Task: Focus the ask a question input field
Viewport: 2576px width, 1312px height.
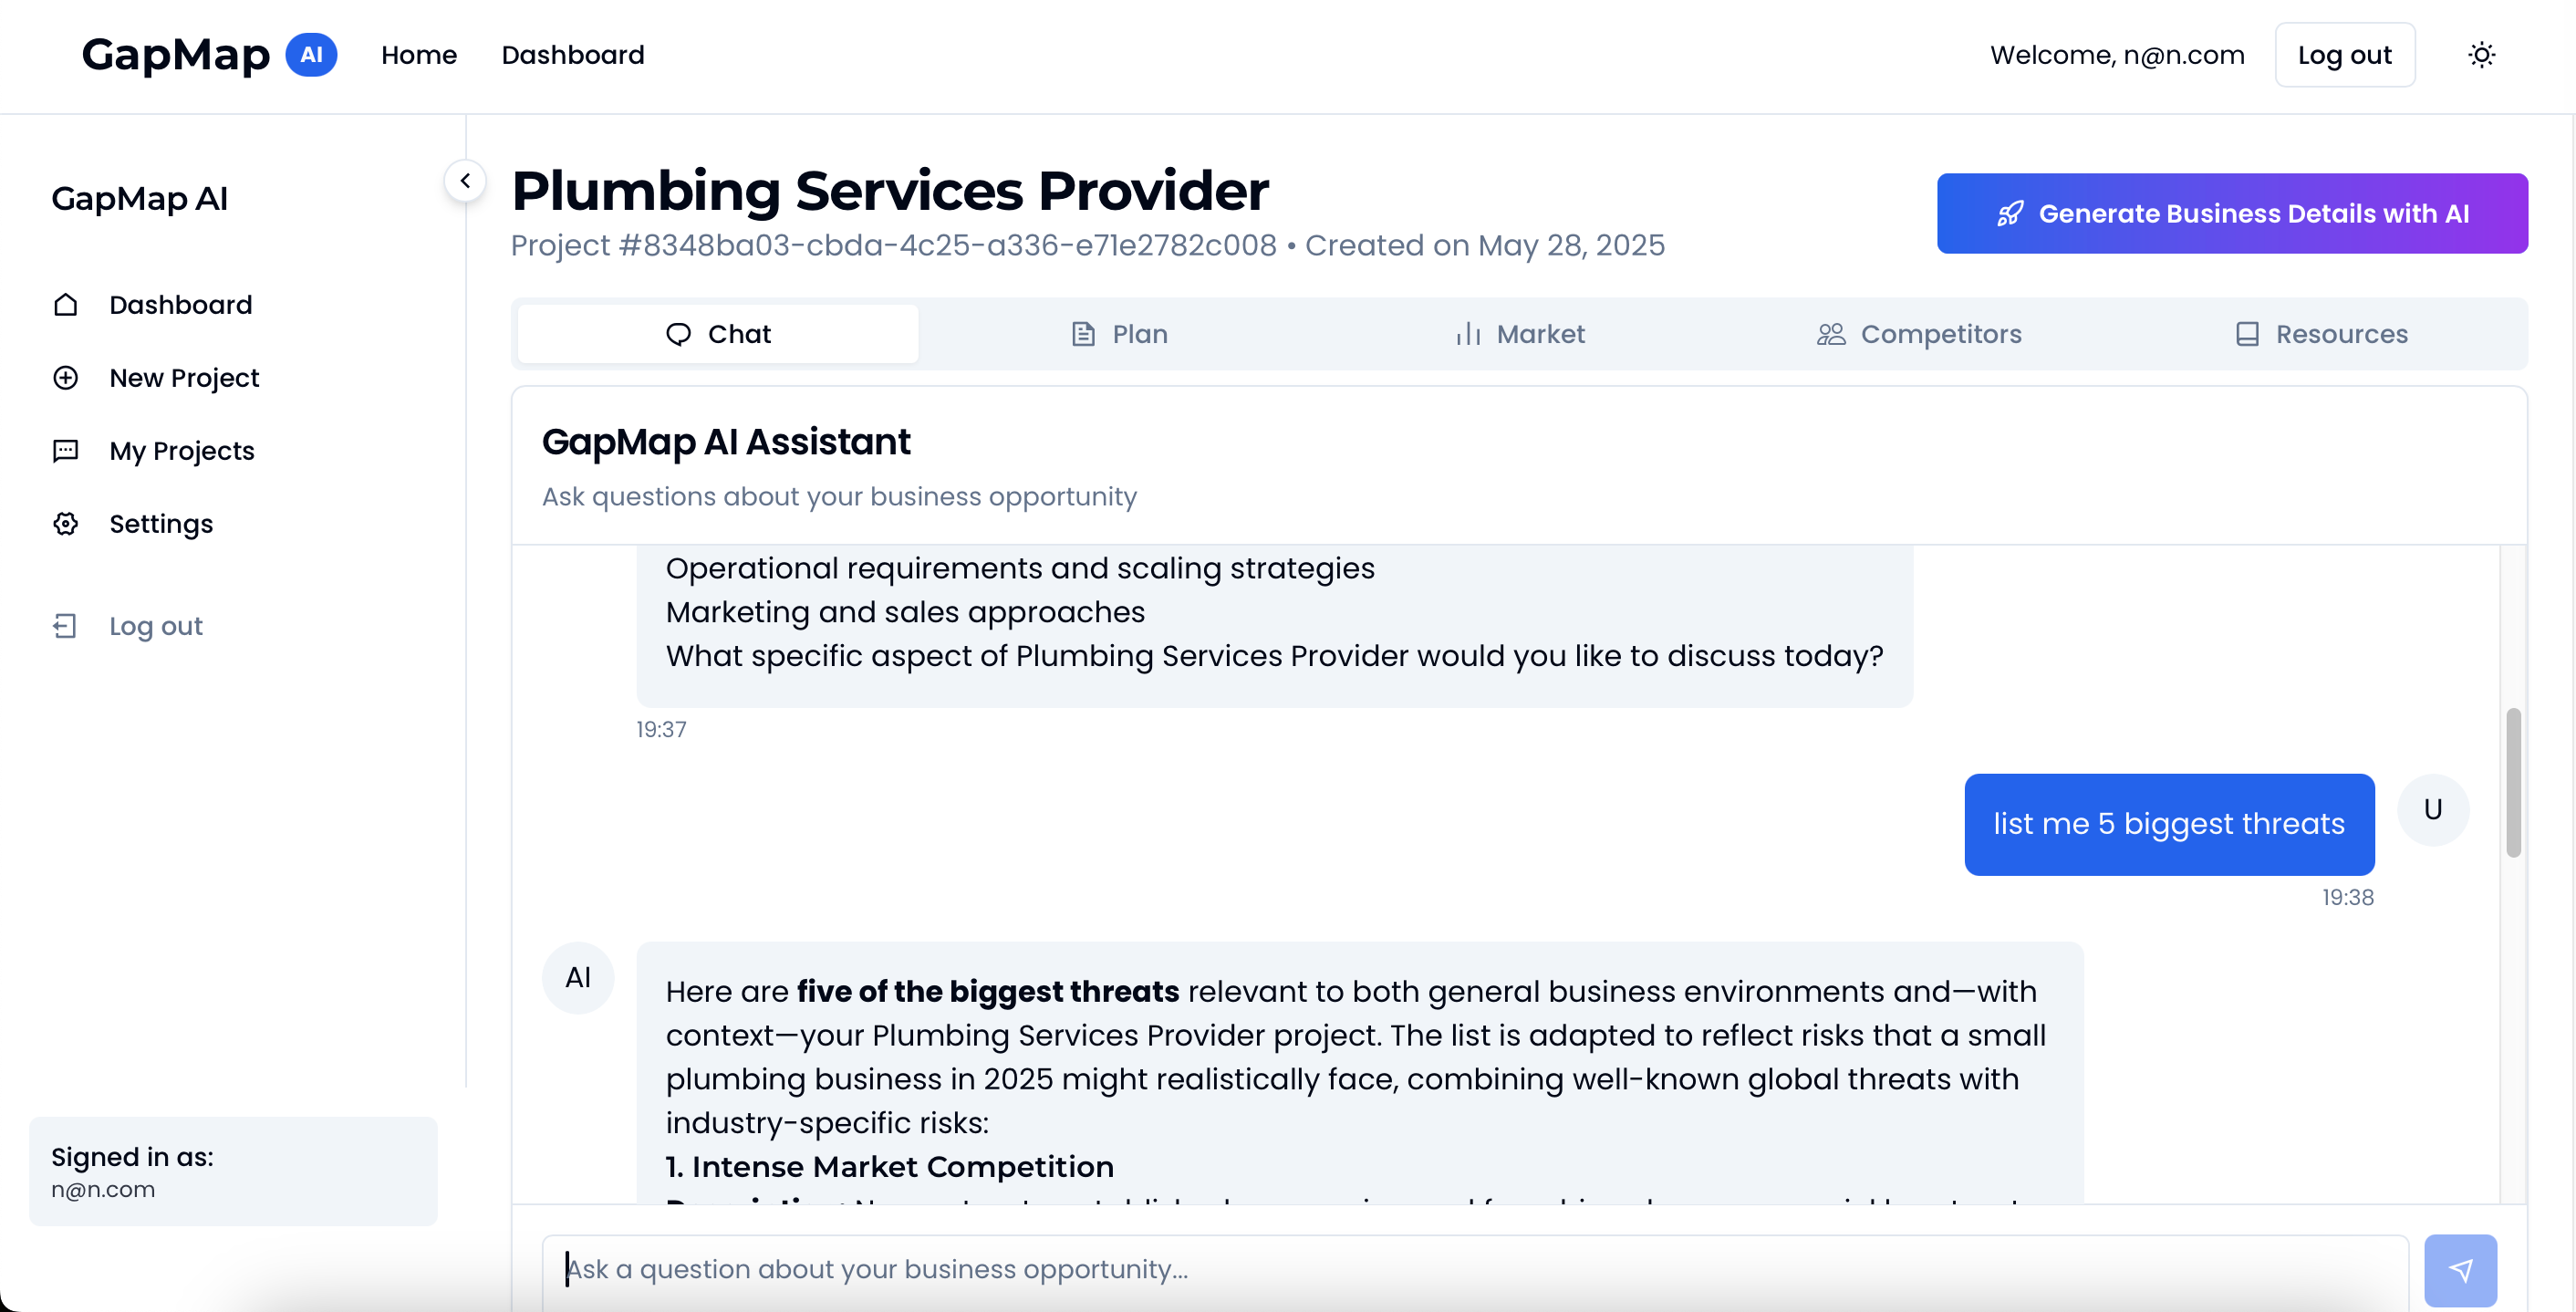Action: click(x=1475, y=1270)
